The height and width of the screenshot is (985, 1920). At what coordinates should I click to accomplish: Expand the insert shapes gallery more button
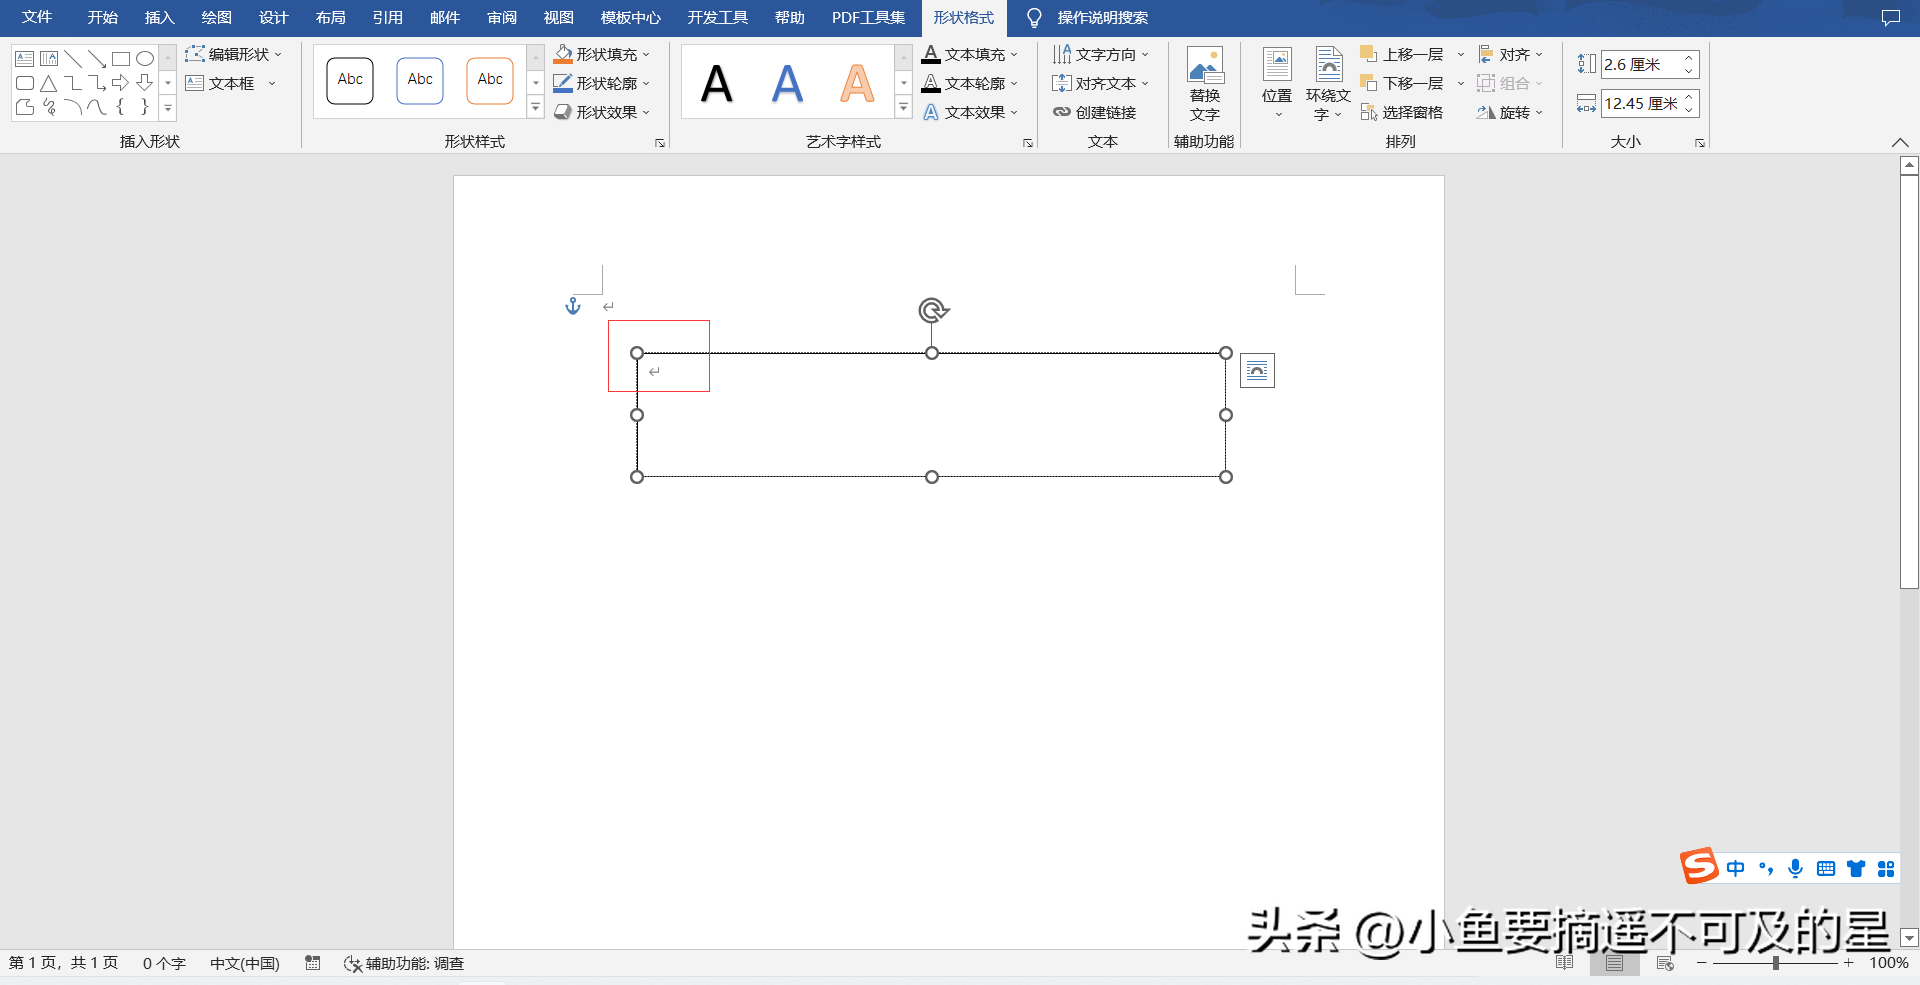pos(168,107)
